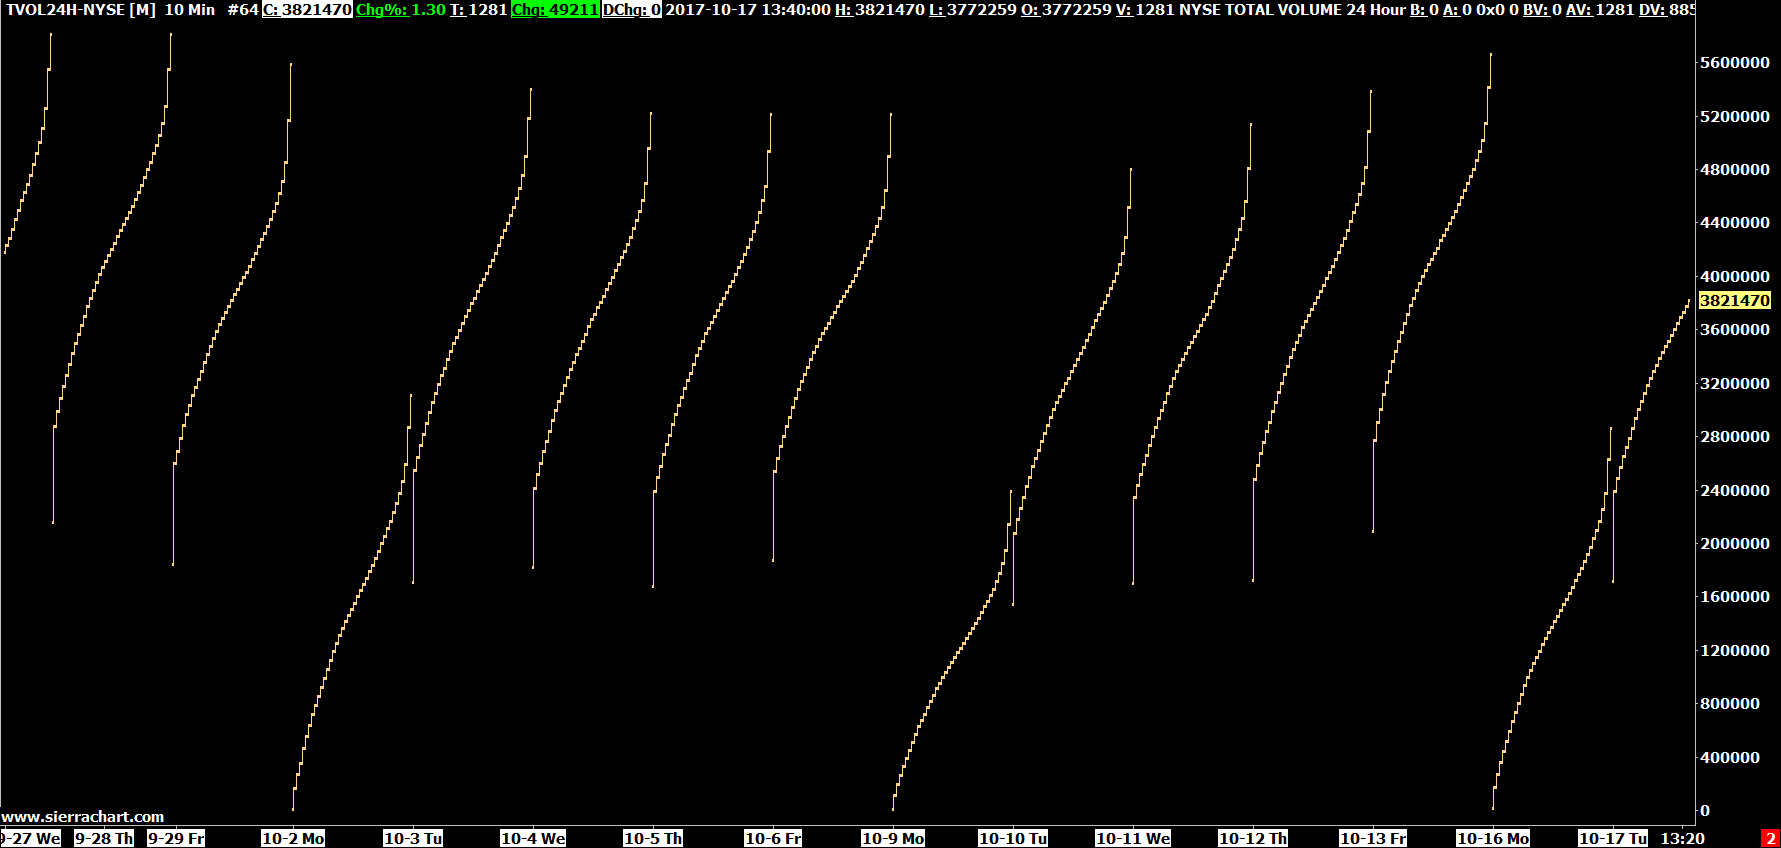Select the 10-12 Th date label
This screenshot has width=1781, height=848.
tap(1253, 838)
